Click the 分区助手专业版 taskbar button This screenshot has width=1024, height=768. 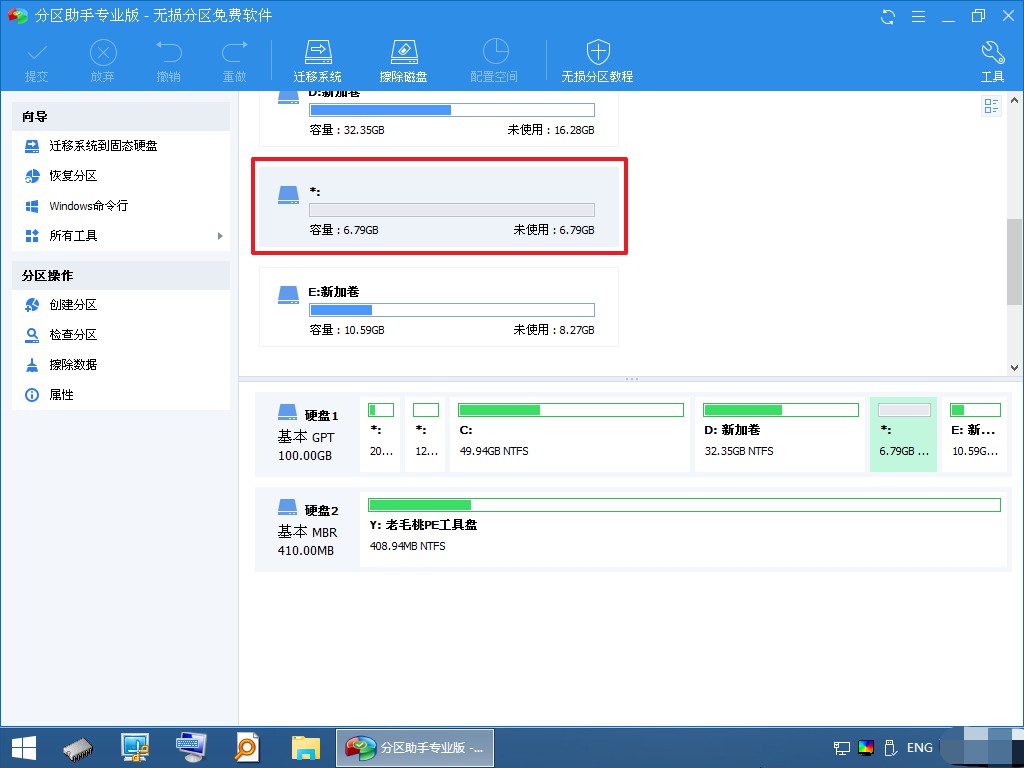(415, 748)
